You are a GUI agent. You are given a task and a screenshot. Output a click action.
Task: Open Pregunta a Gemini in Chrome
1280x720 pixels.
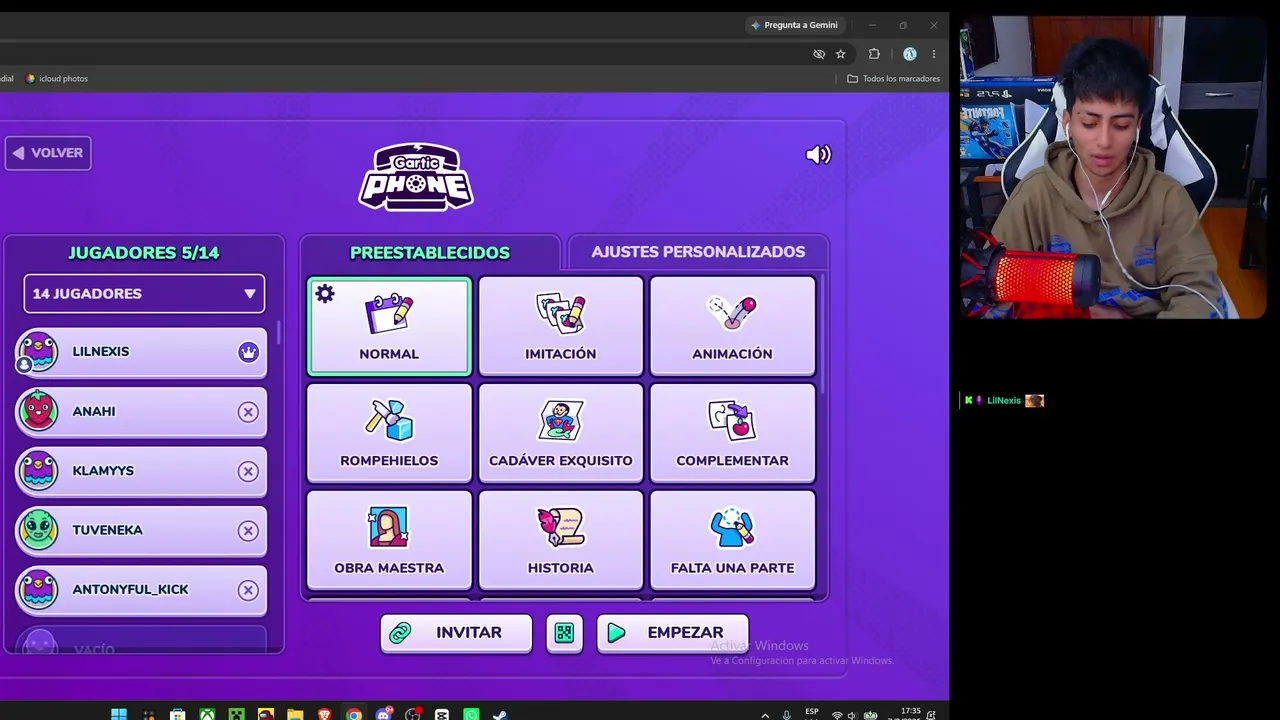pos(795,25)
